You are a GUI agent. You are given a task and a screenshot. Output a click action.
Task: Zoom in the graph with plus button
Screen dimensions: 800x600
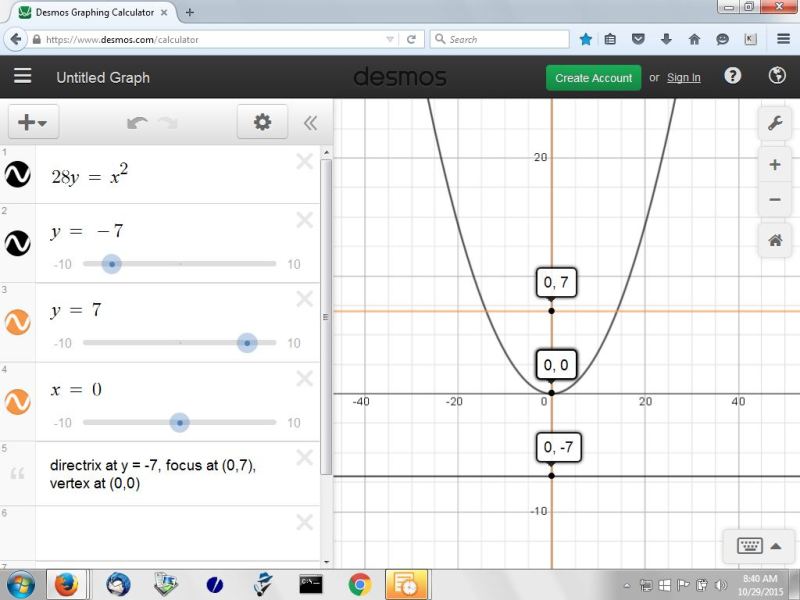774,165
